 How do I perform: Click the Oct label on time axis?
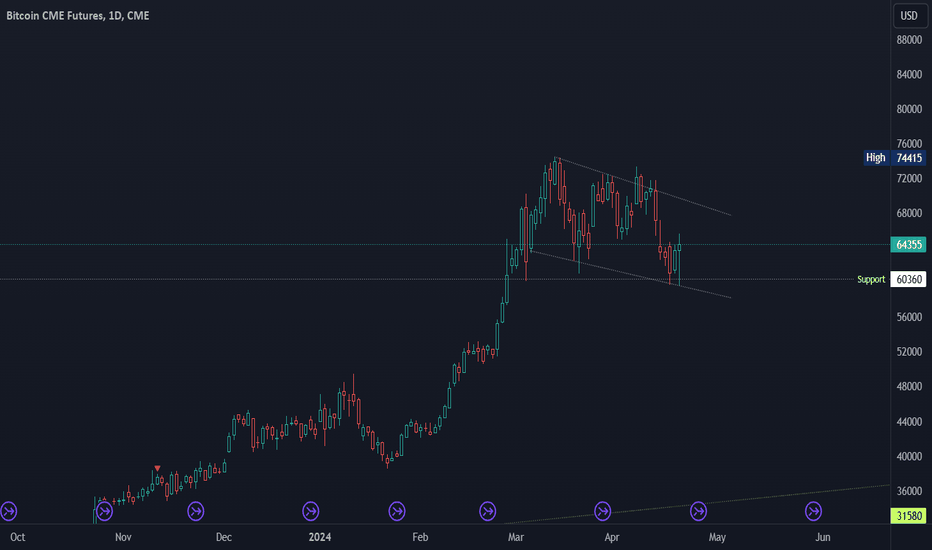[x=17, y=537]
